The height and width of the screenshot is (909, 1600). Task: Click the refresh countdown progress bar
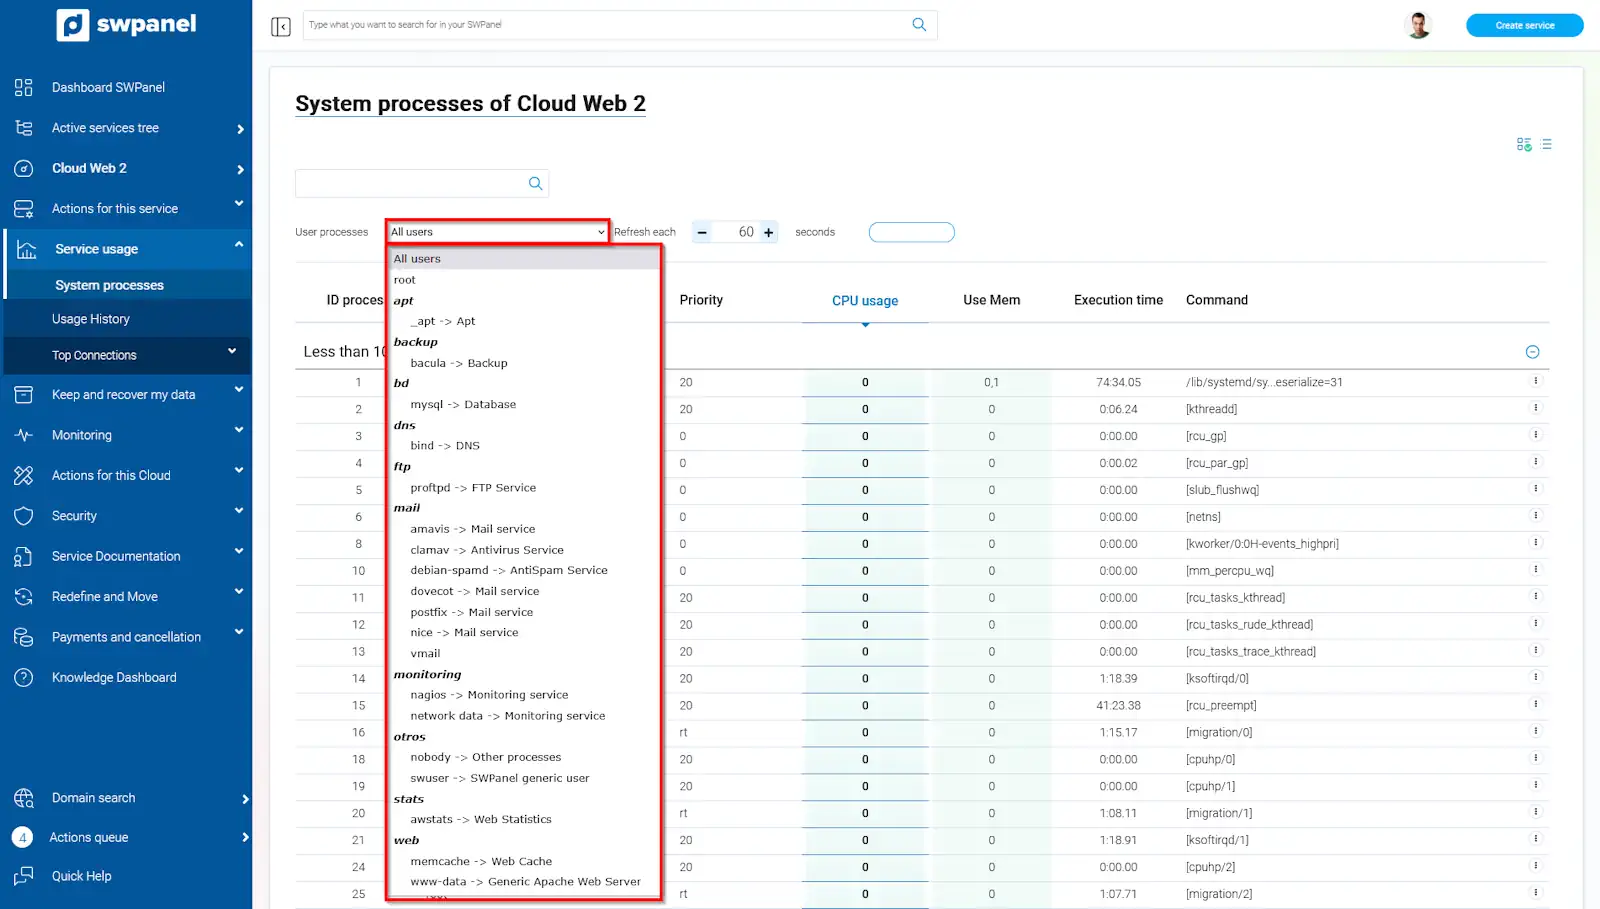912,232
